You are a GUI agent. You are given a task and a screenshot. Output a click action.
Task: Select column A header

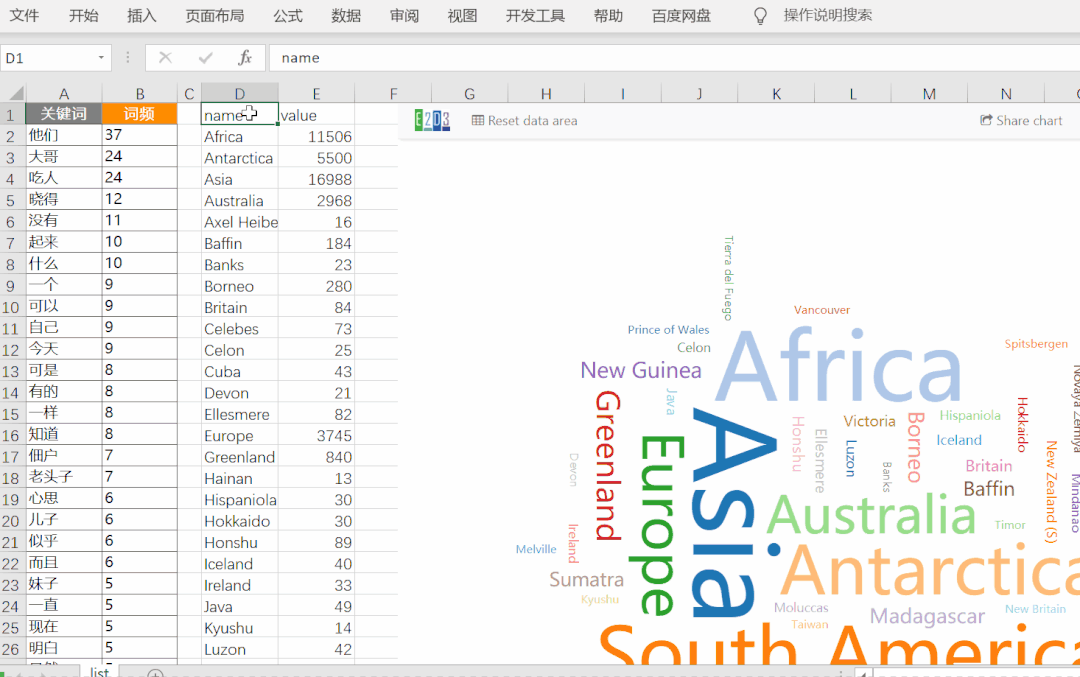coord(63,94)
